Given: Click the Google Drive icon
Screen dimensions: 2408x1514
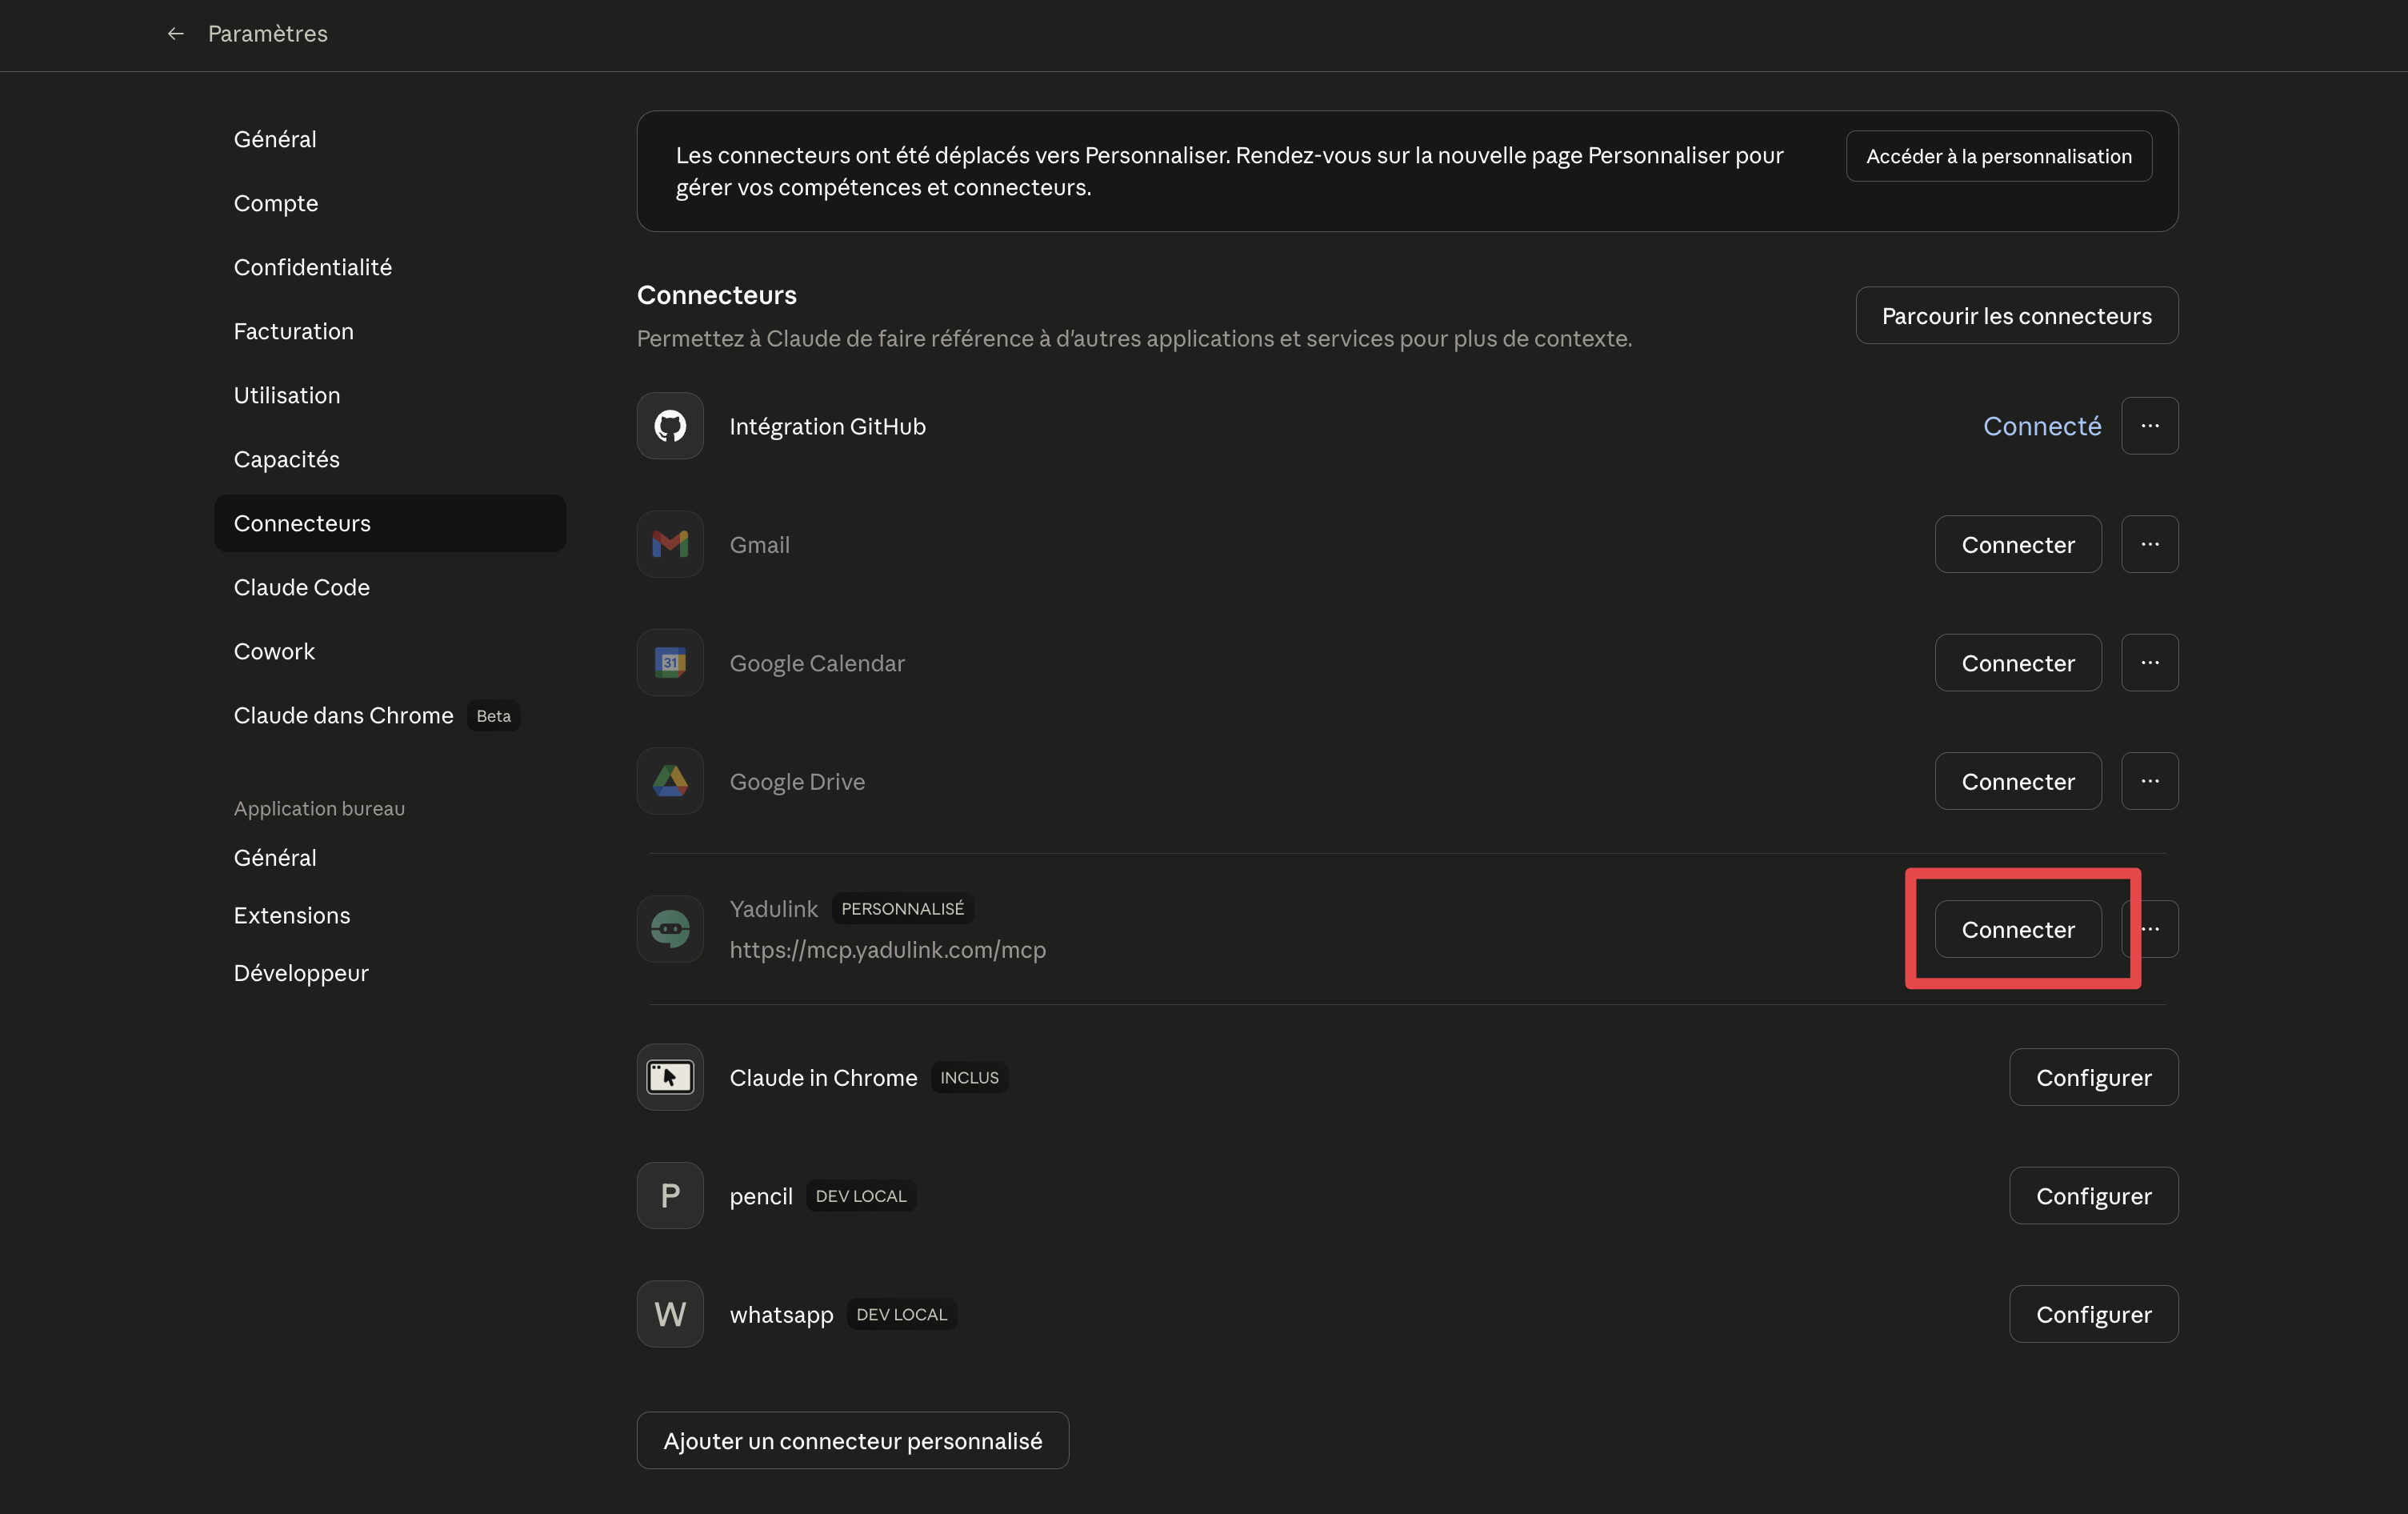Looking at the screenshot, I should pos(670,781).
